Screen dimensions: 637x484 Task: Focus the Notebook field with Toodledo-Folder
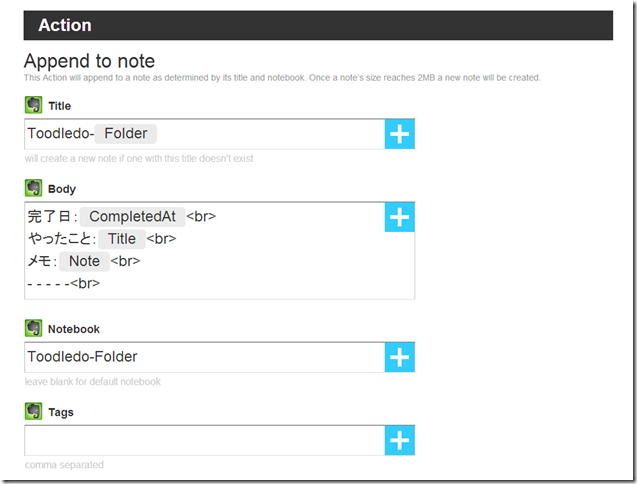204,357
